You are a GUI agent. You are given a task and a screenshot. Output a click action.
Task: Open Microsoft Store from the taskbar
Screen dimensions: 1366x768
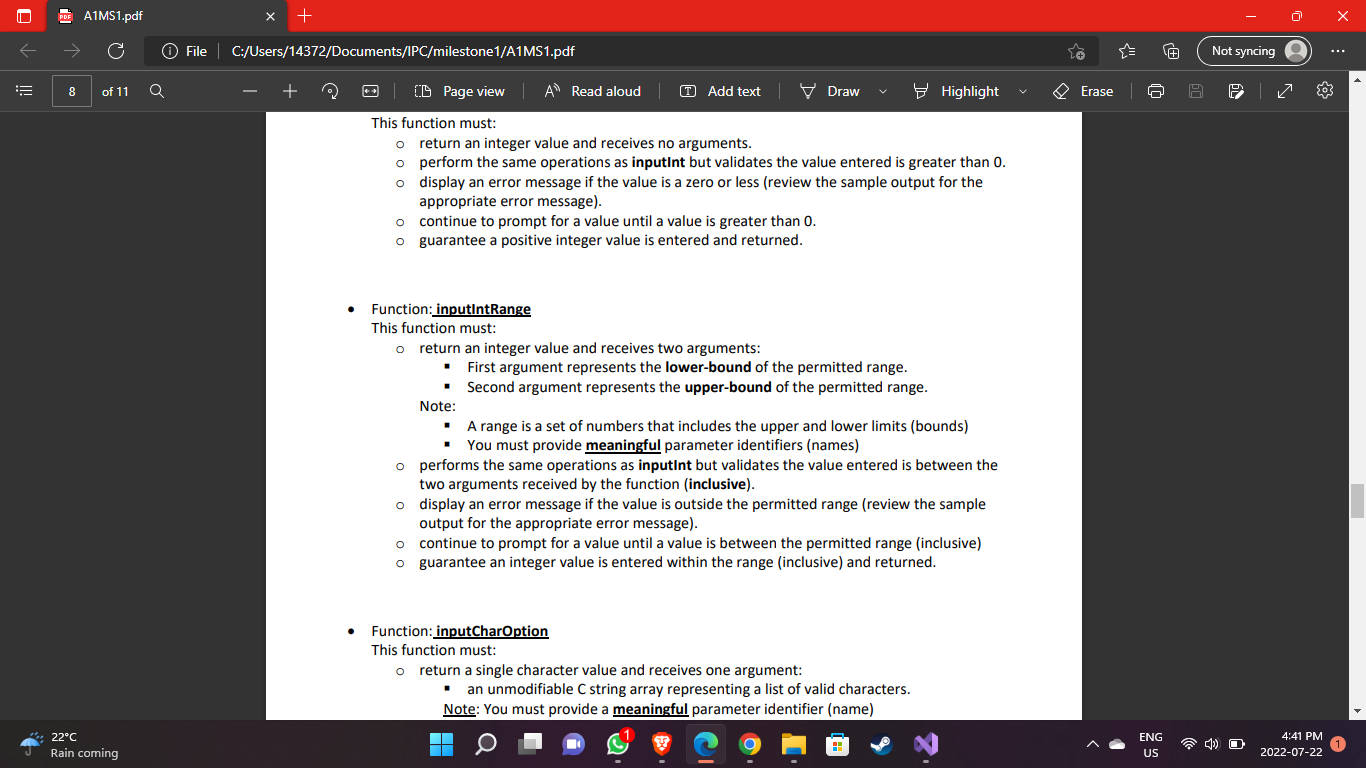tap(838, 744)
